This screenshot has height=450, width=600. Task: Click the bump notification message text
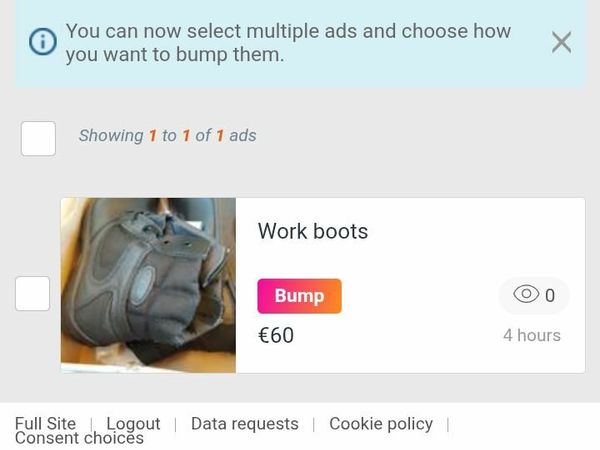(288, 43)
